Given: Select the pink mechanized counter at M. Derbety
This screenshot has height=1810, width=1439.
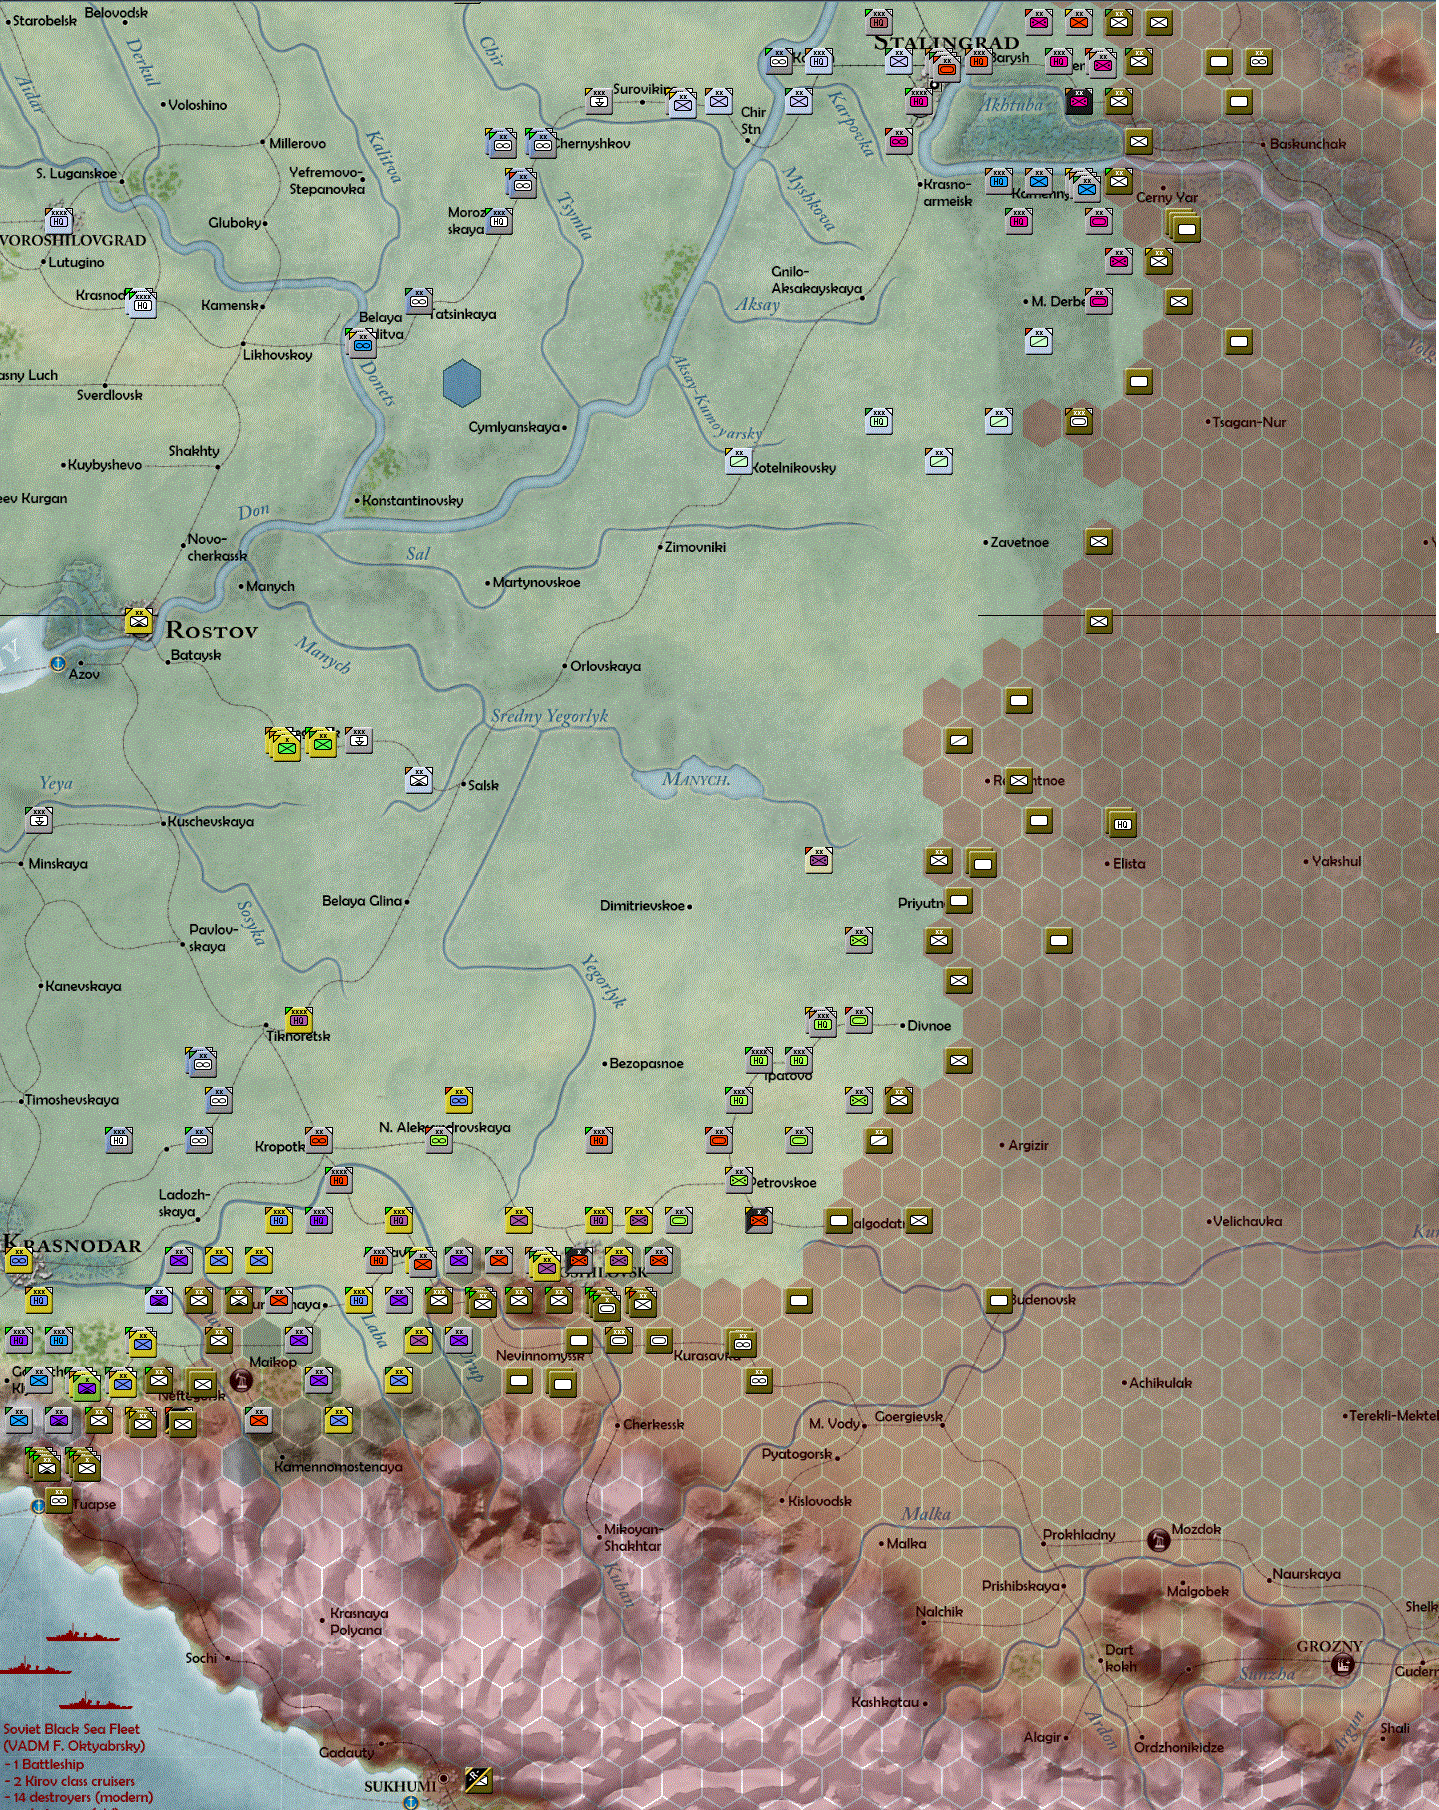Looking at the screenshot, I should pyautogui.click(x=1099, y=300).
